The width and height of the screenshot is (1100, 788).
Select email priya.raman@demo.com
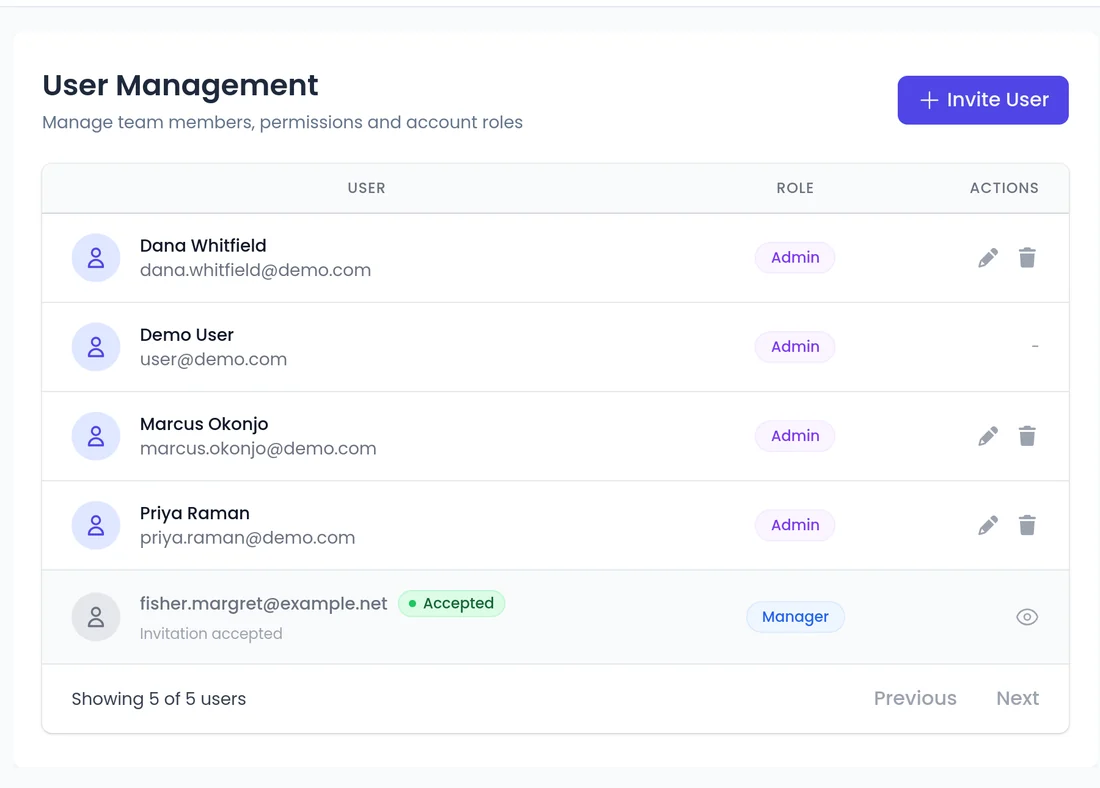click(x=248, y=537)
